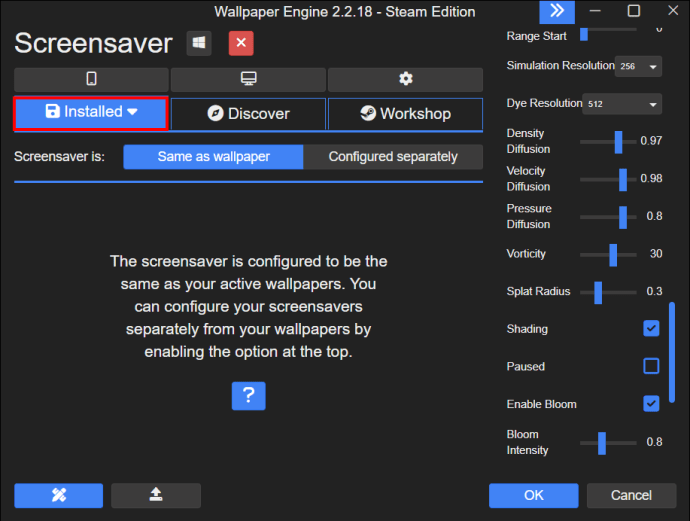Adjust the Bloom Intensity slider

click(608, 443)
